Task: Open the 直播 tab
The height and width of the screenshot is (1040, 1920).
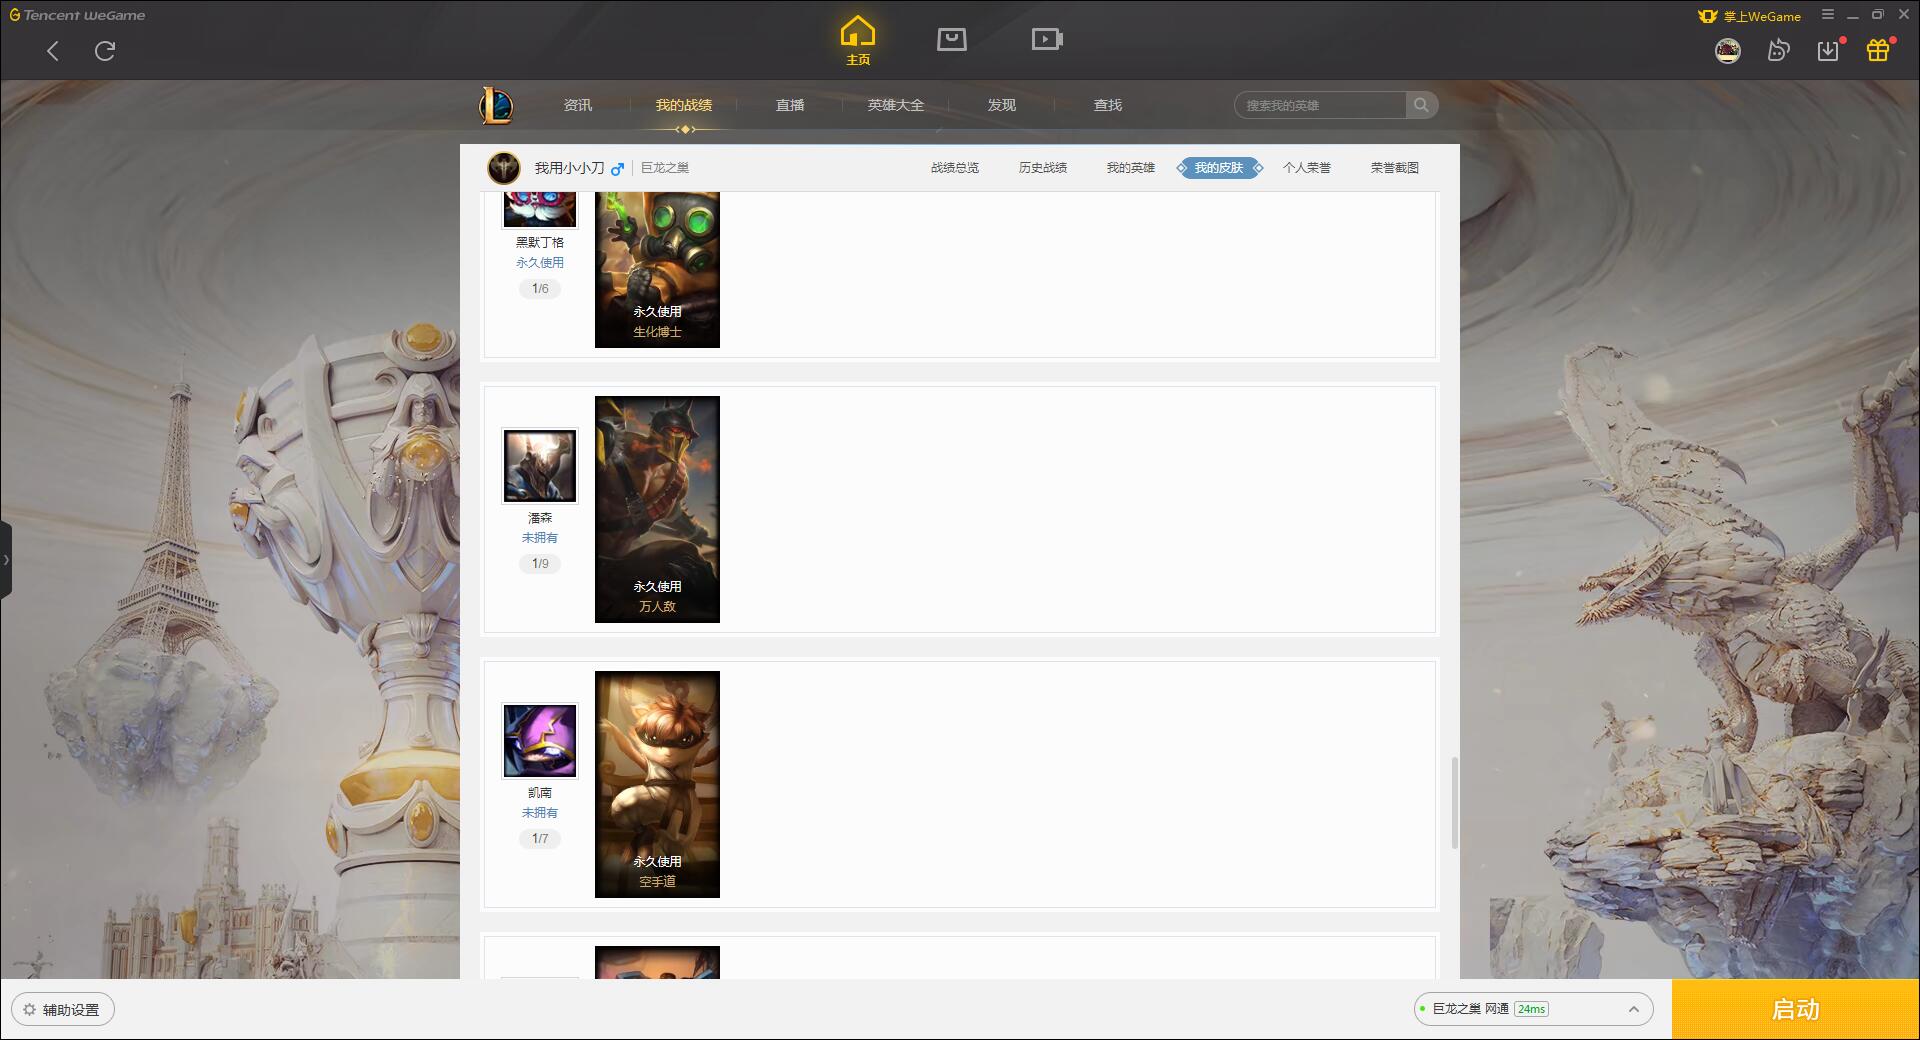Action: click(x=790, y=105)
